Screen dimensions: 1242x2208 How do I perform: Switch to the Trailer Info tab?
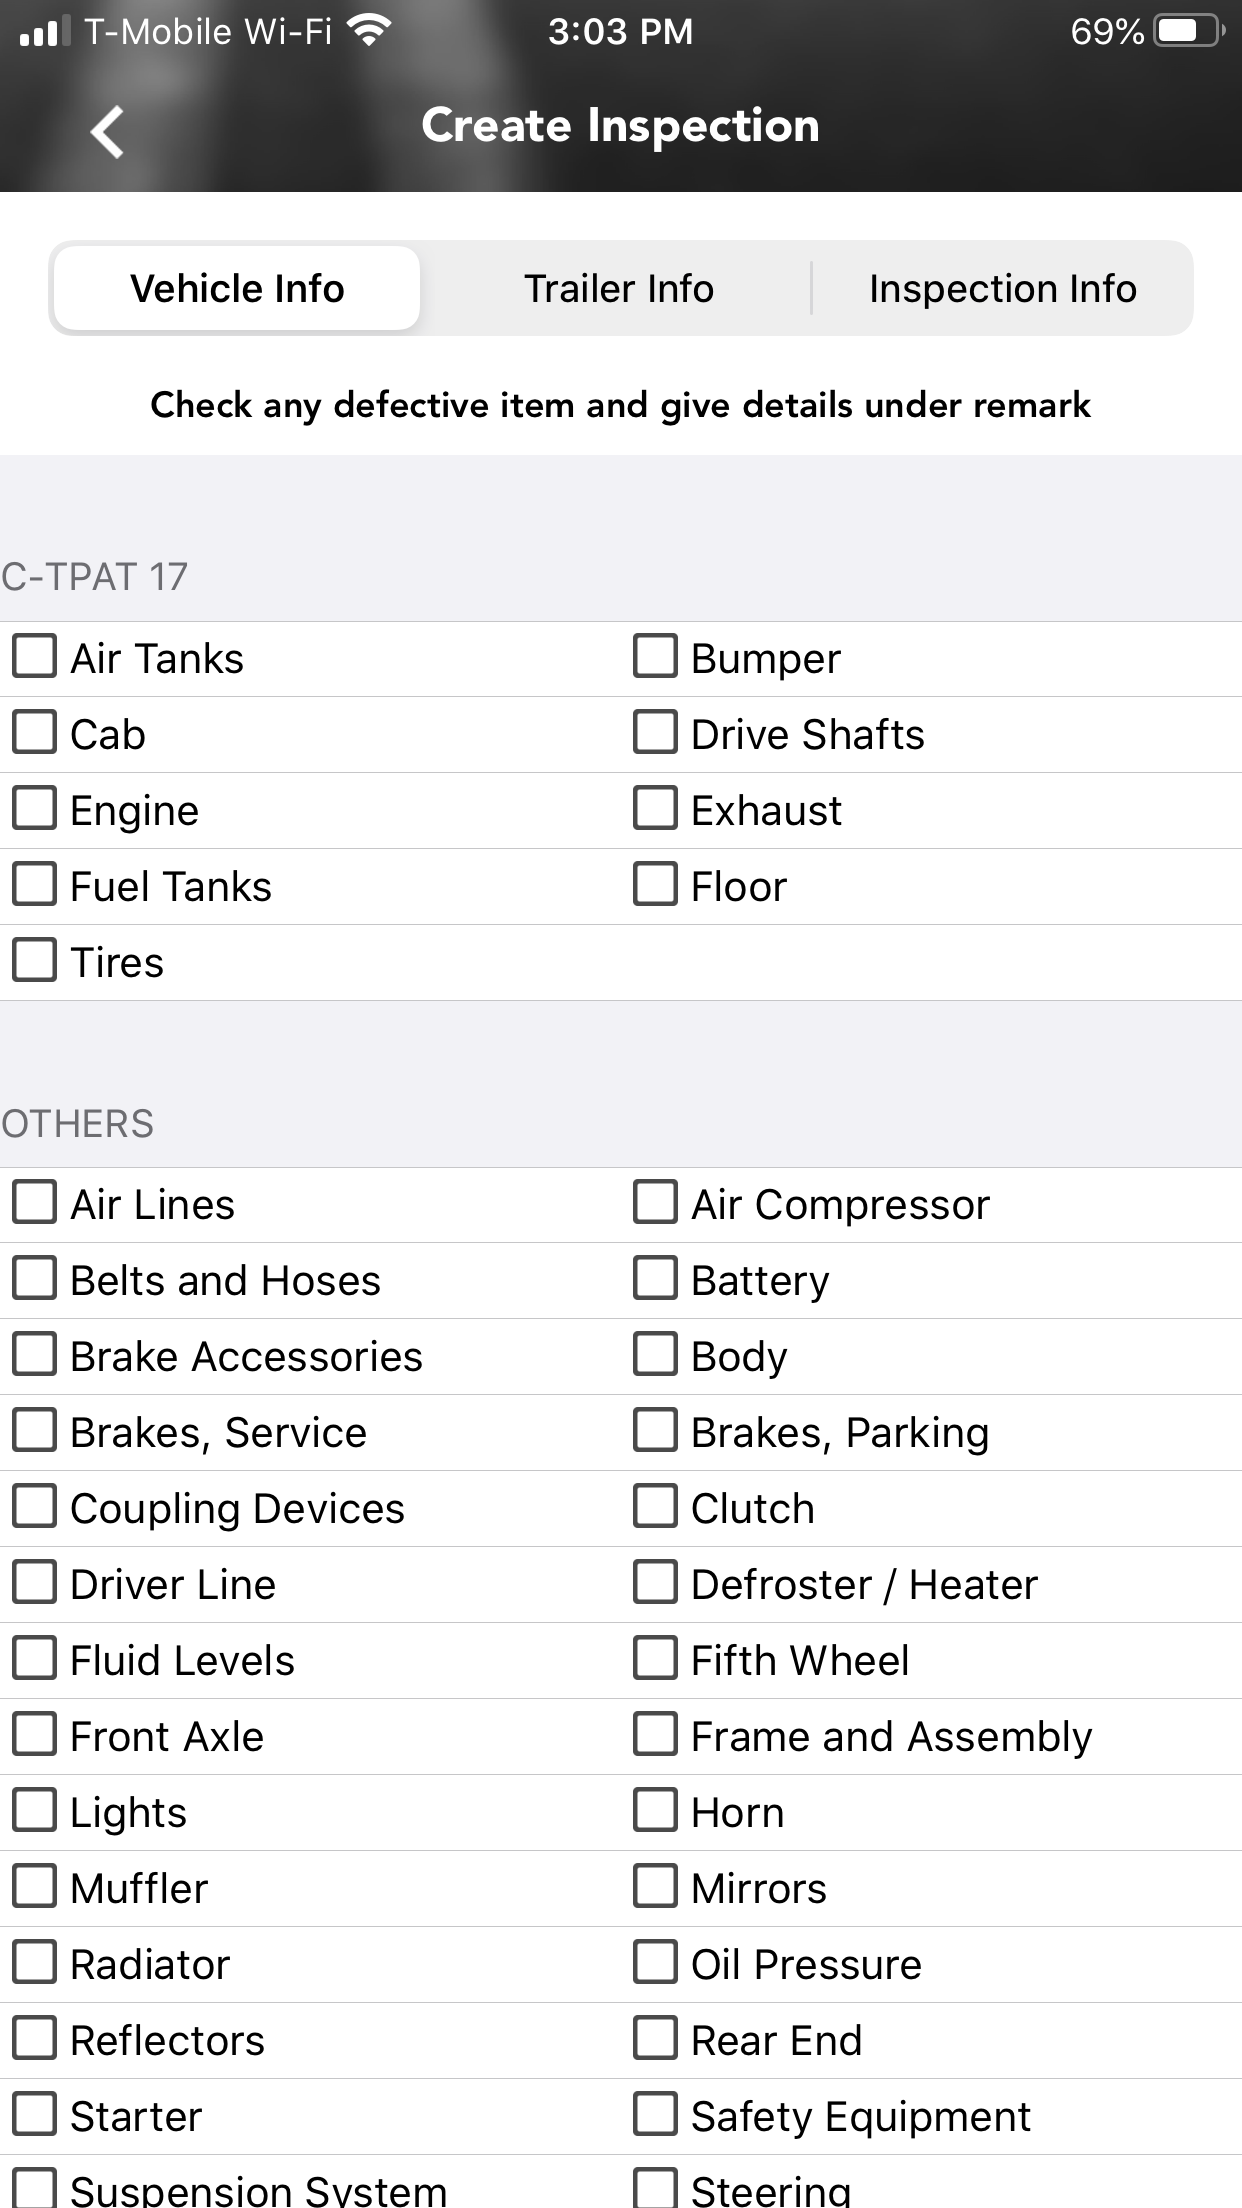point(619,289)
